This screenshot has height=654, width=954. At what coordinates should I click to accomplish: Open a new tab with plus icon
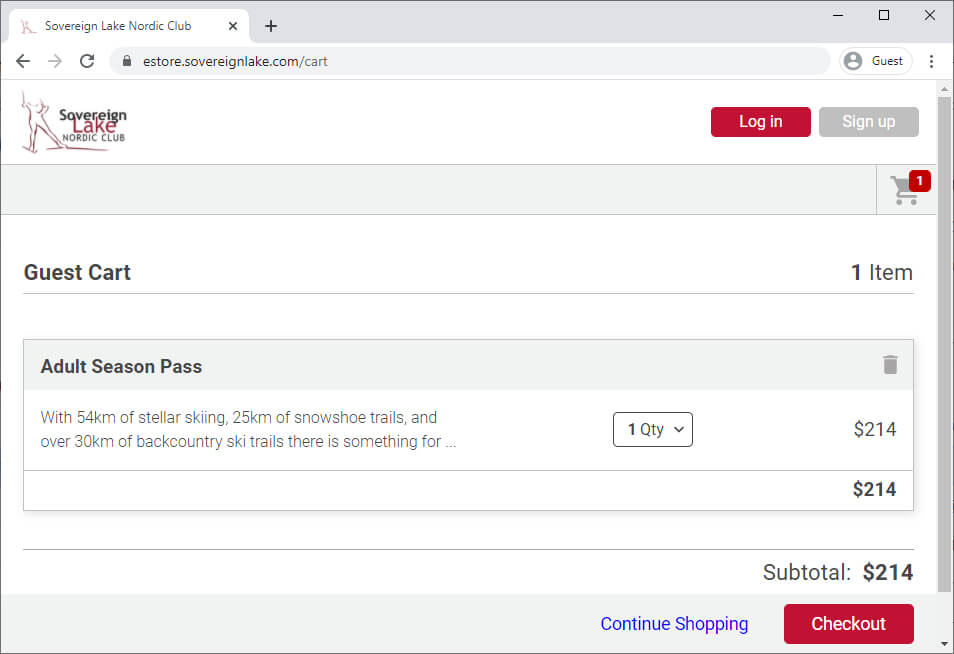pyautogui.click(x=271, y=26)
